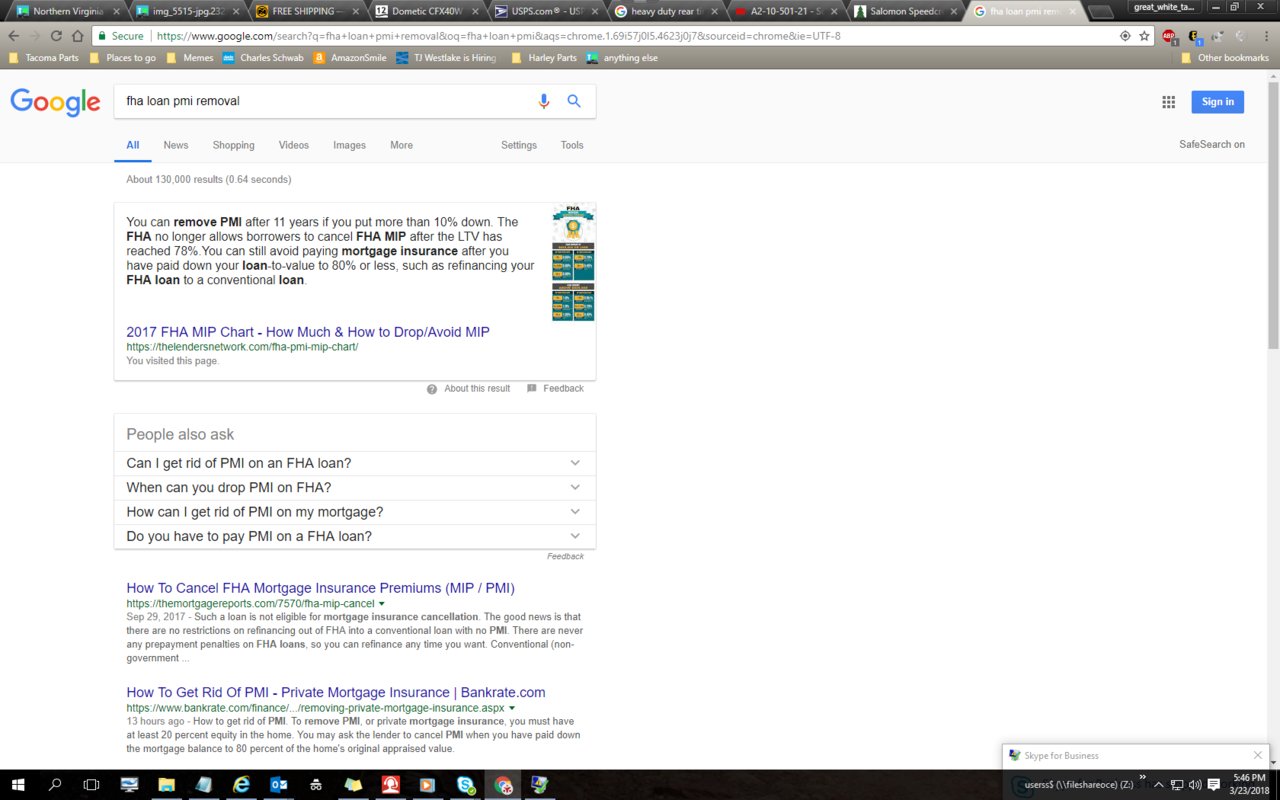Expand 'How can I get rid of PMI on my mortgage?'
This screenshot has height=800, width=1280.
pos(355,512)
